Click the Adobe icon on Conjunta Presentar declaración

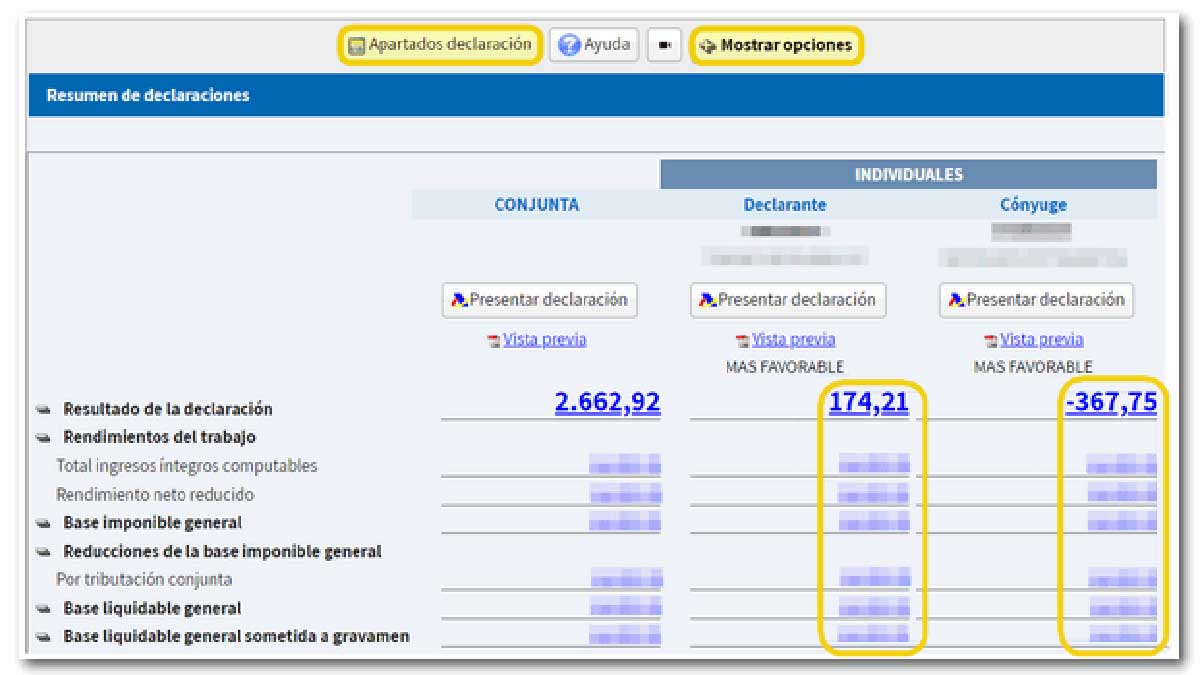(460, 300)
